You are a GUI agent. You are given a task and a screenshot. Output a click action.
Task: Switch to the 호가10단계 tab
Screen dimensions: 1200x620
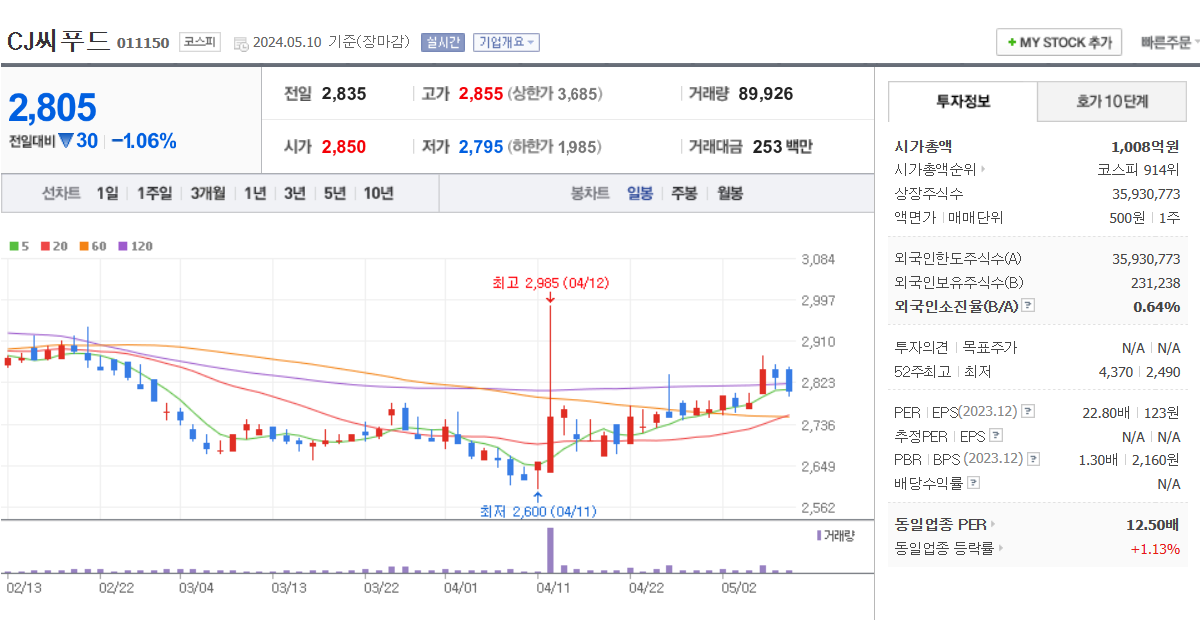pyautogui.click(x=1112, y=101)
